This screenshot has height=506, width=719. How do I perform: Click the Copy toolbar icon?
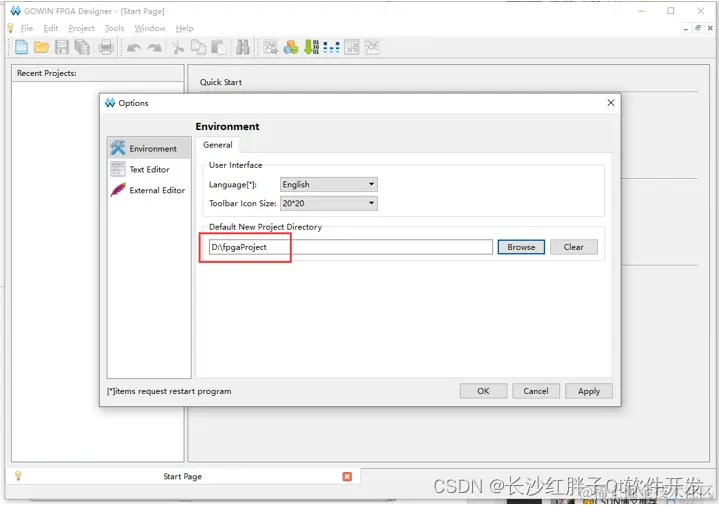point(198,47)
